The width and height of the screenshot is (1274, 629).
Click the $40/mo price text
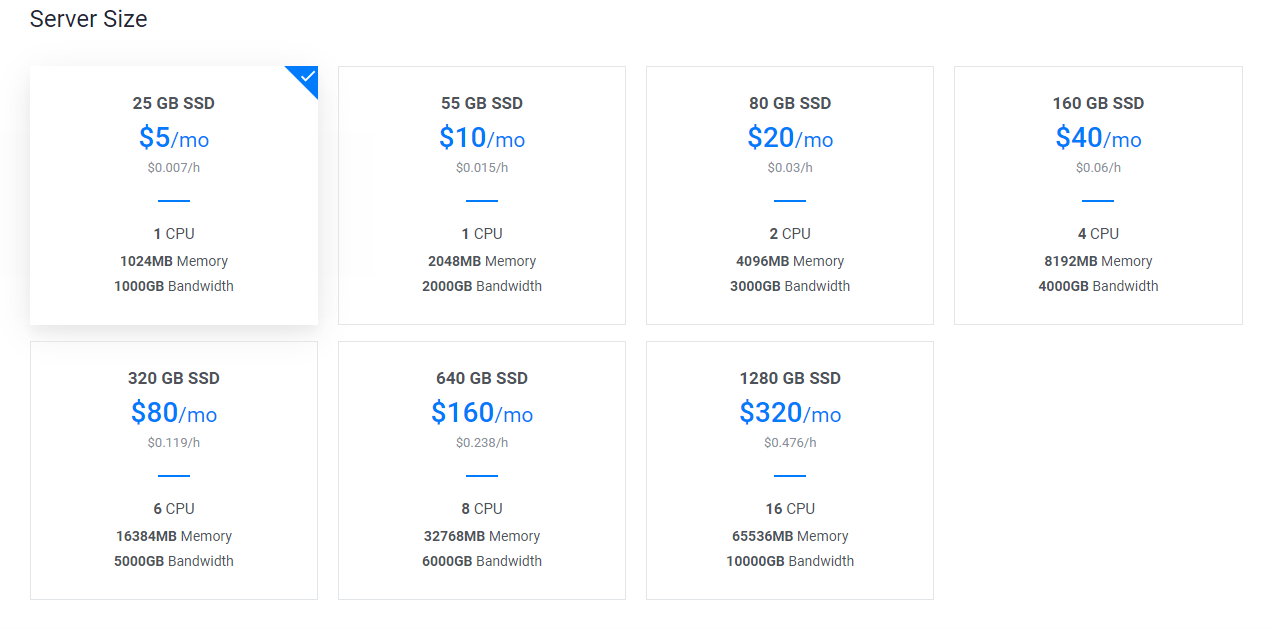pos(1098,138)
